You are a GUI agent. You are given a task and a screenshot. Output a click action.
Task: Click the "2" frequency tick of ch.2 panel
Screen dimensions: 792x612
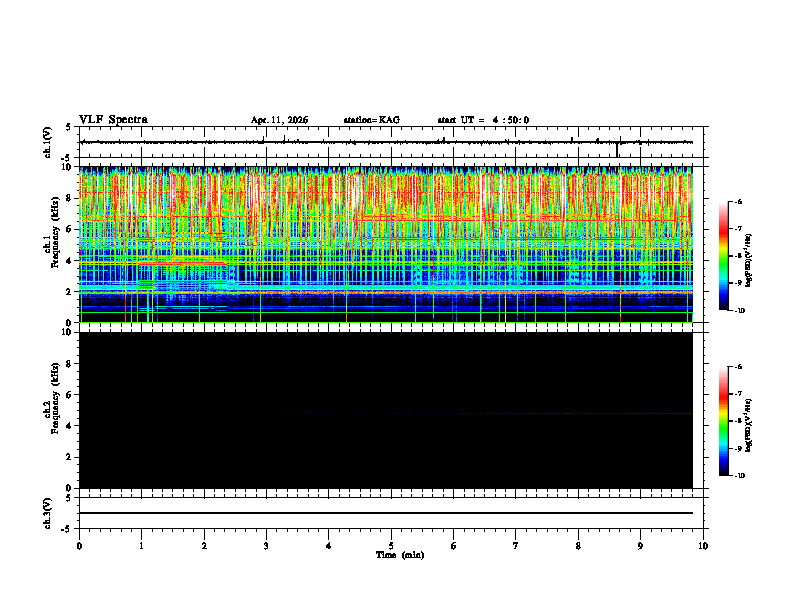pos(71,457)
